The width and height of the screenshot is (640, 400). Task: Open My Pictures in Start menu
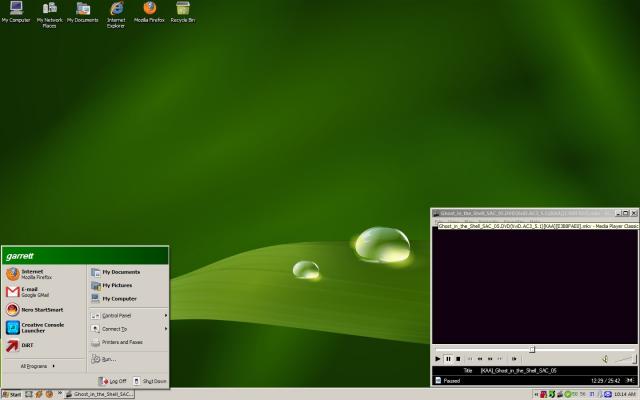(x=128, y=285)
